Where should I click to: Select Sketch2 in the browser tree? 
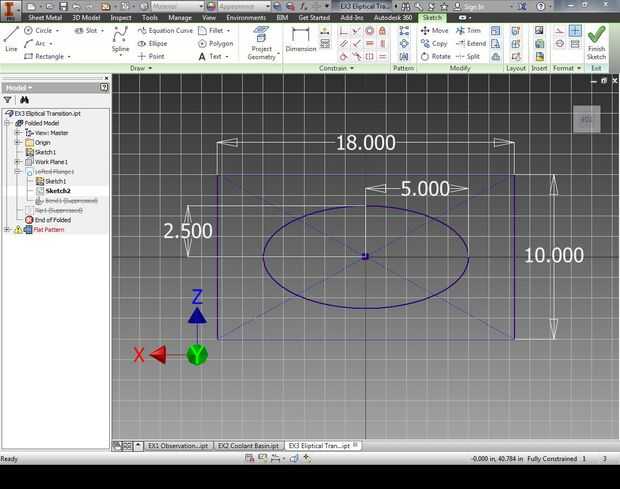pos(58,191)
